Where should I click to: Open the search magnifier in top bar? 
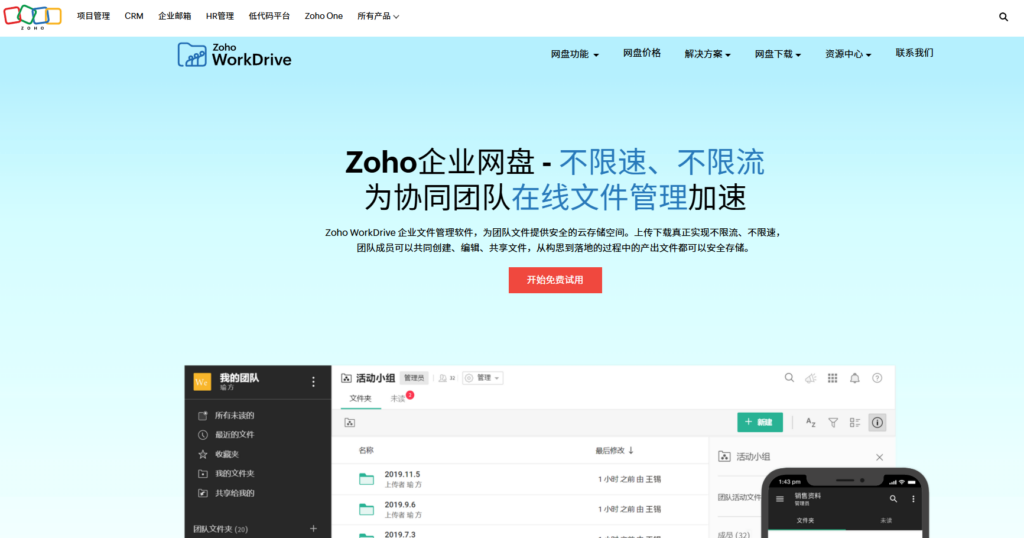pyautogui.click(x=1003, y=17)
